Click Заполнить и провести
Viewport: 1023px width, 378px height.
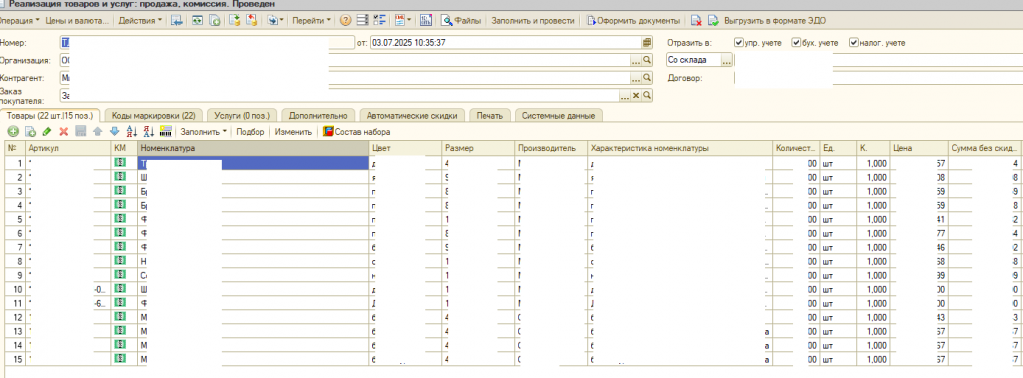point(532,20)
